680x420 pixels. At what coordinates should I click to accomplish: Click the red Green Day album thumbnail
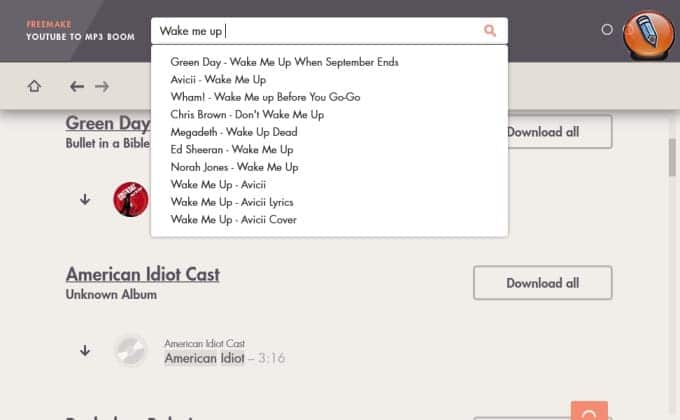131,199
